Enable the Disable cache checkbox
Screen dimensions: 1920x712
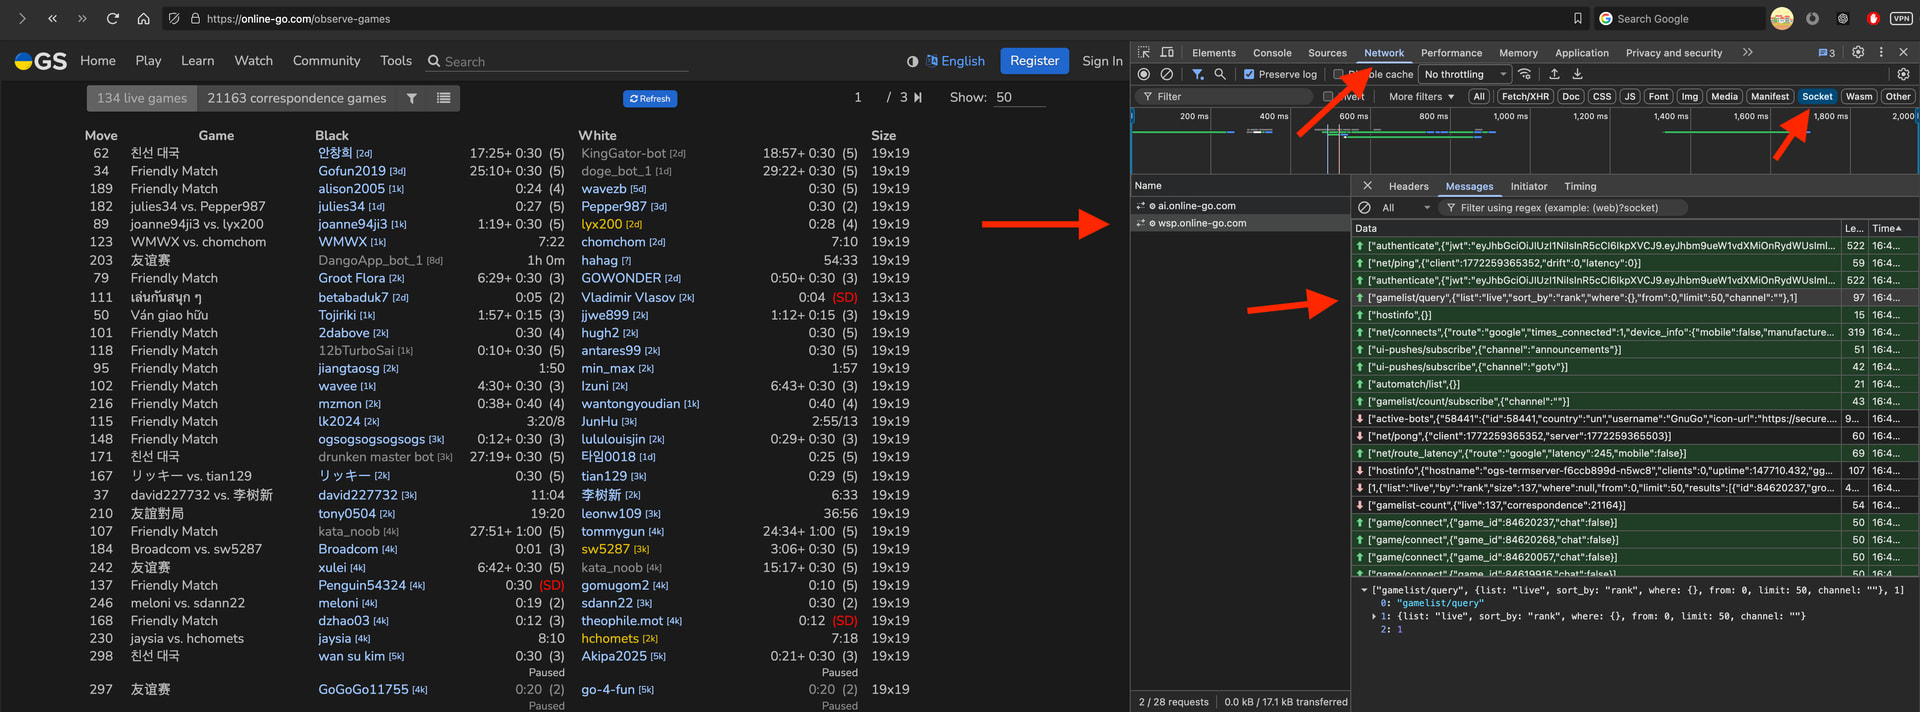tap(1338, 74)
